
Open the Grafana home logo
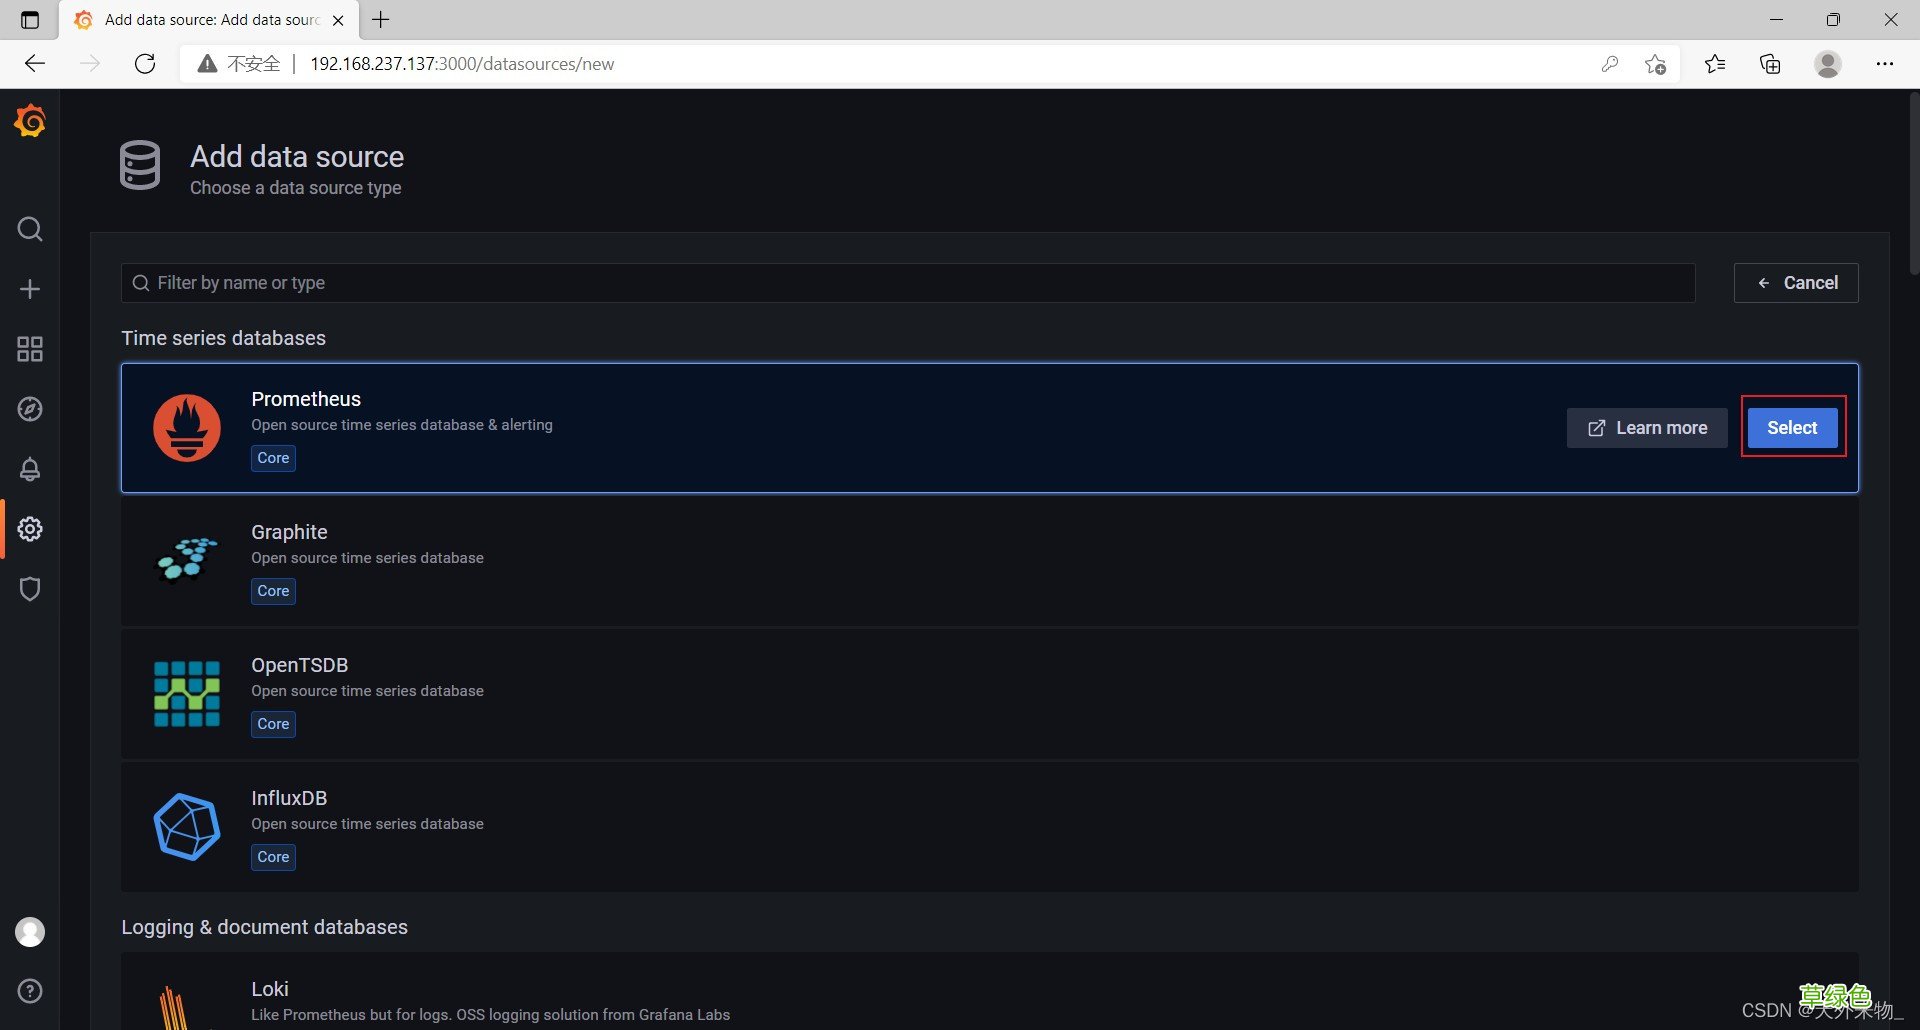click(30, 121)
